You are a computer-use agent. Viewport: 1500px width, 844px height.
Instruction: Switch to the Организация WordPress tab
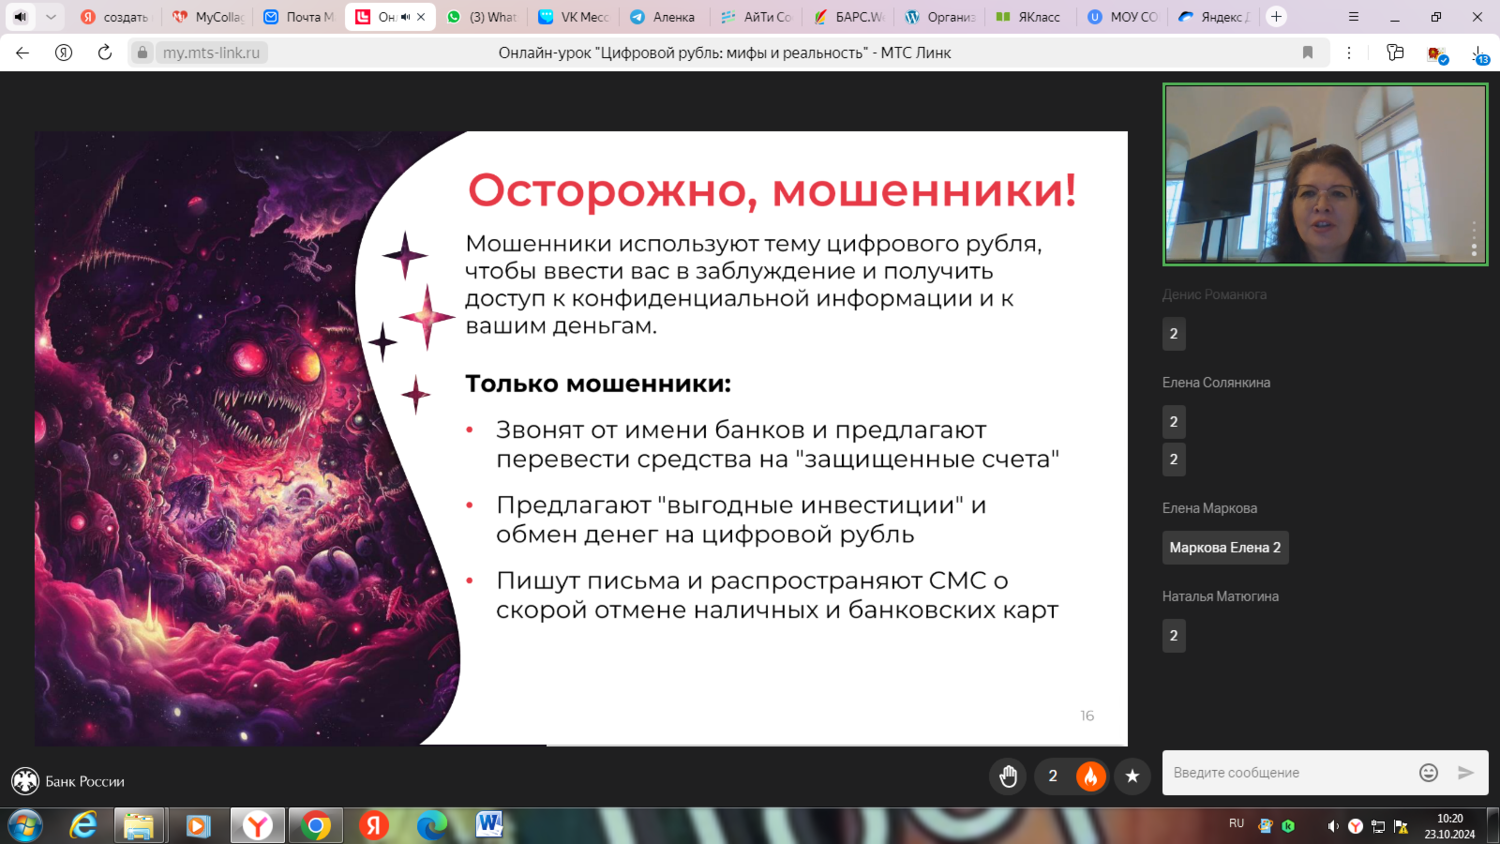tap(939, 17)
